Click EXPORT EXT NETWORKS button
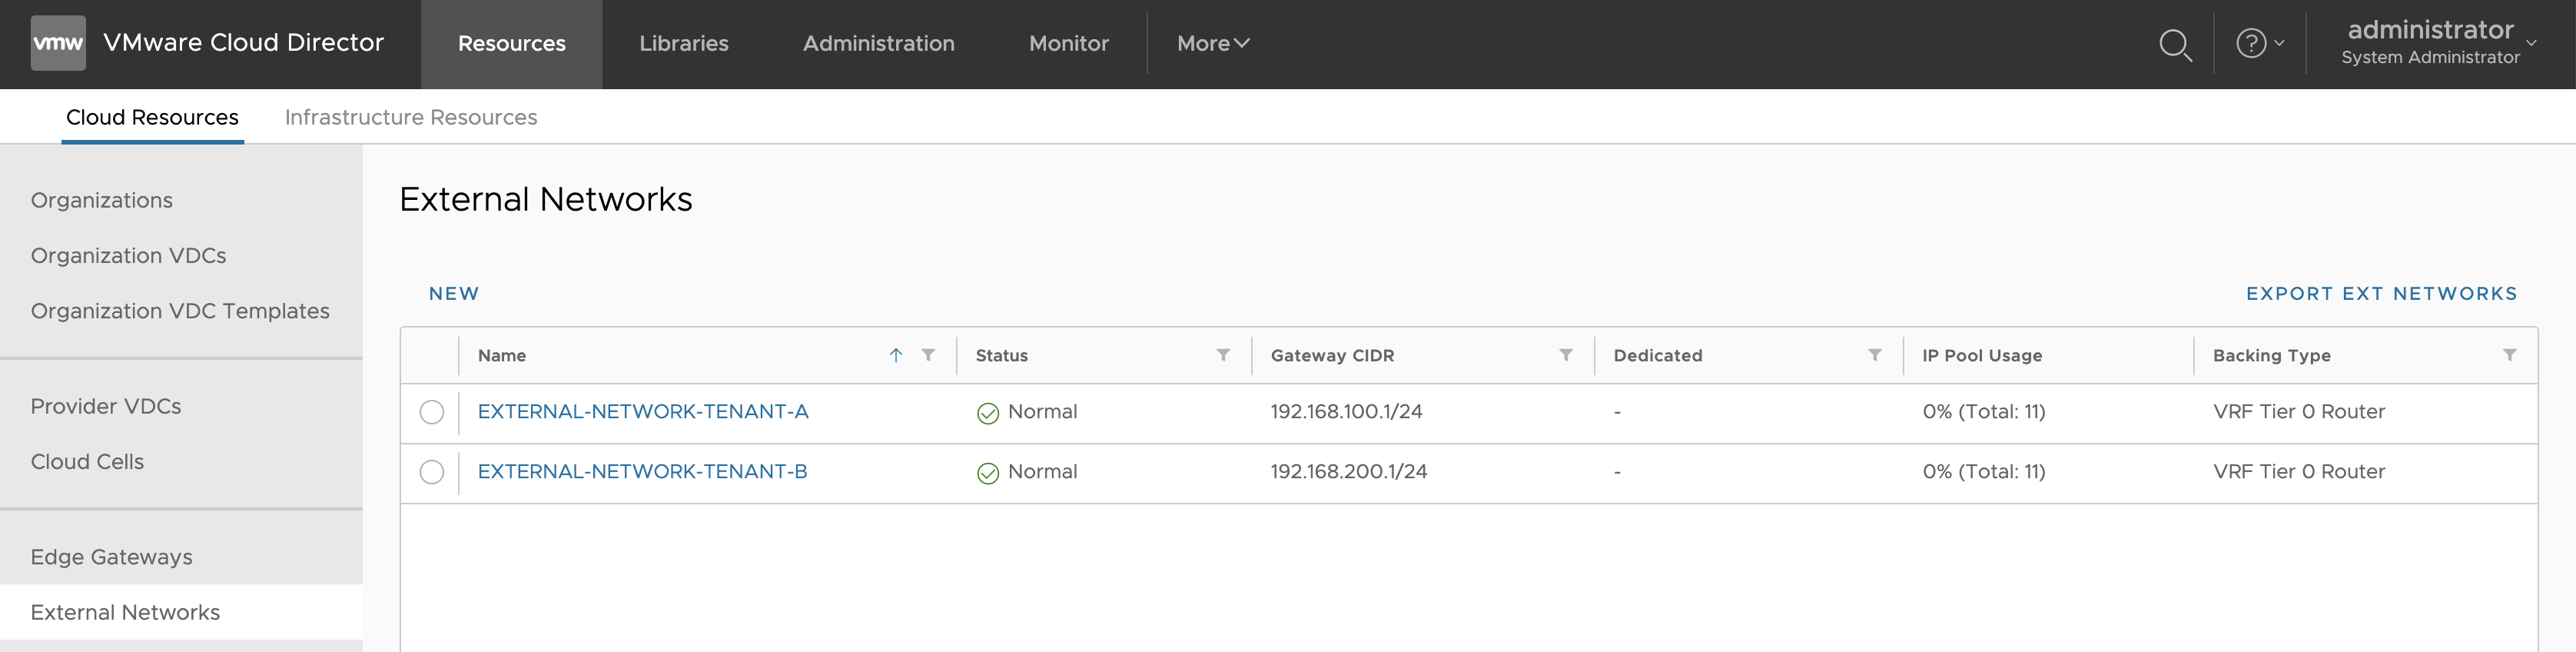 point(2381,293)
